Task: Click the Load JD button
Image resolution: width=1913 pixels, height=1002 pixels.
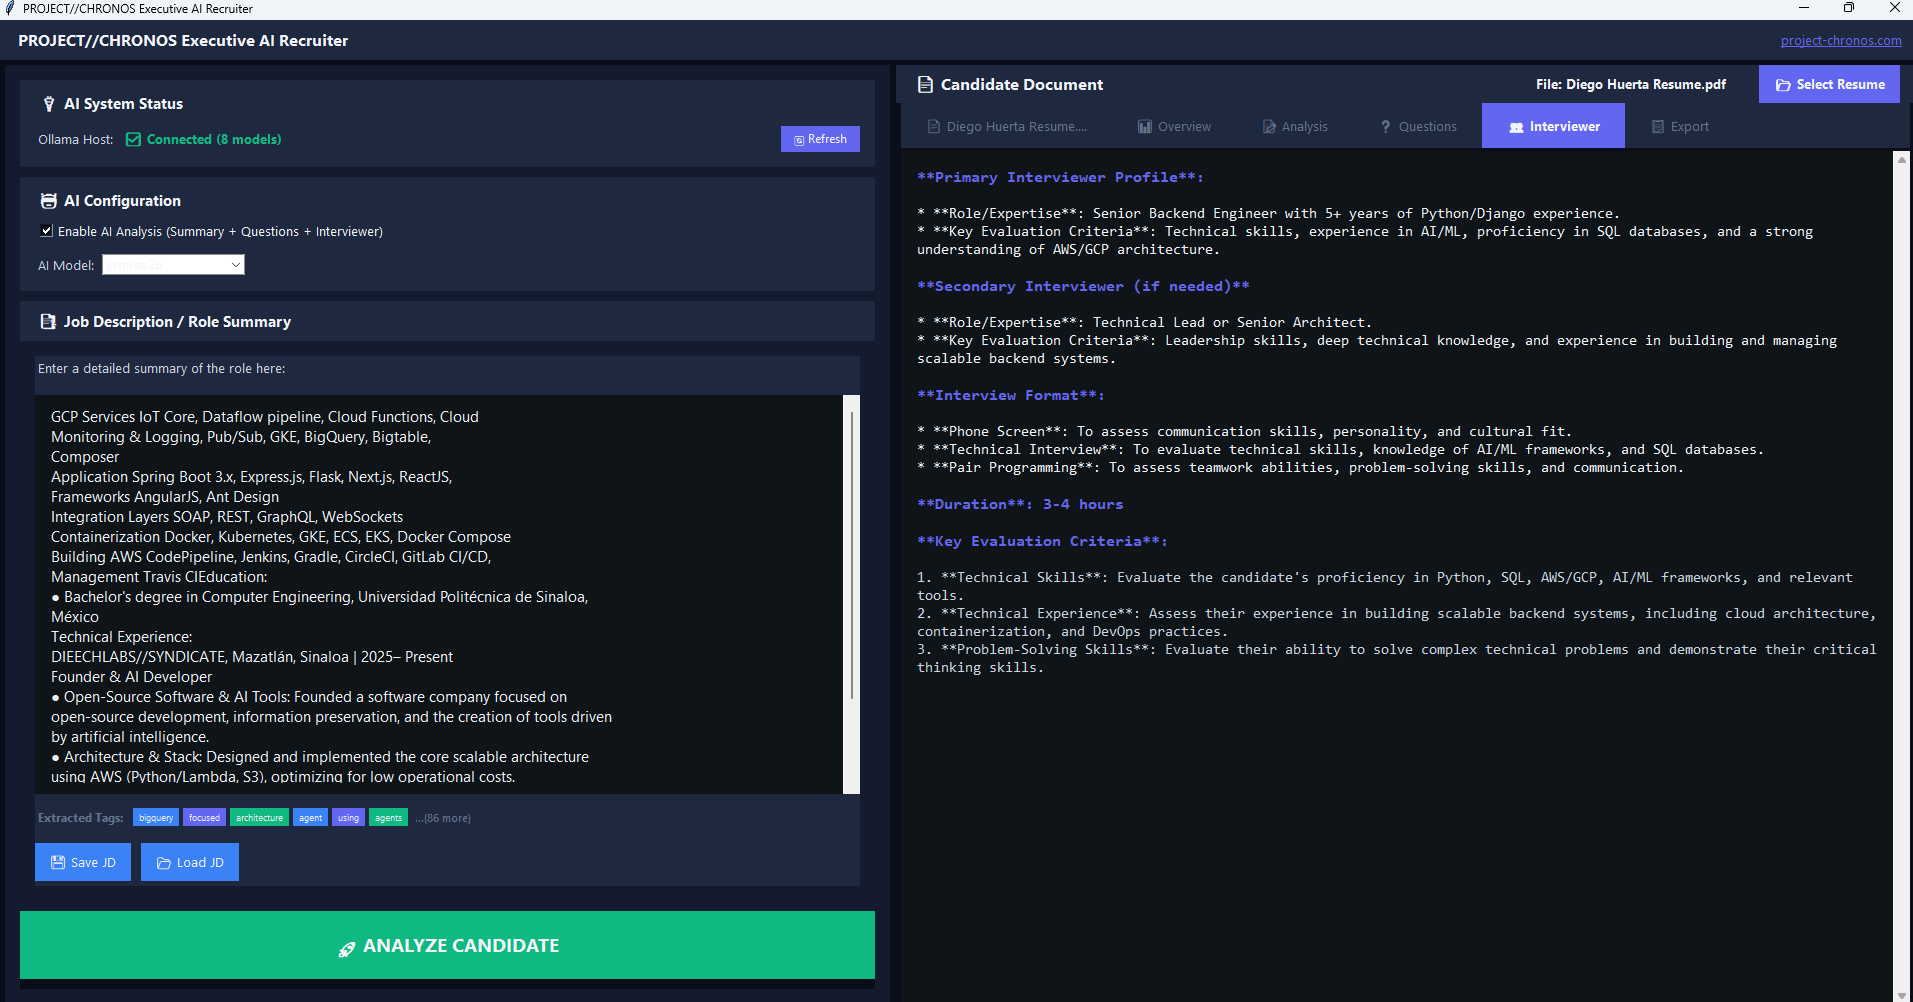Action: click(x=189, y=862)
